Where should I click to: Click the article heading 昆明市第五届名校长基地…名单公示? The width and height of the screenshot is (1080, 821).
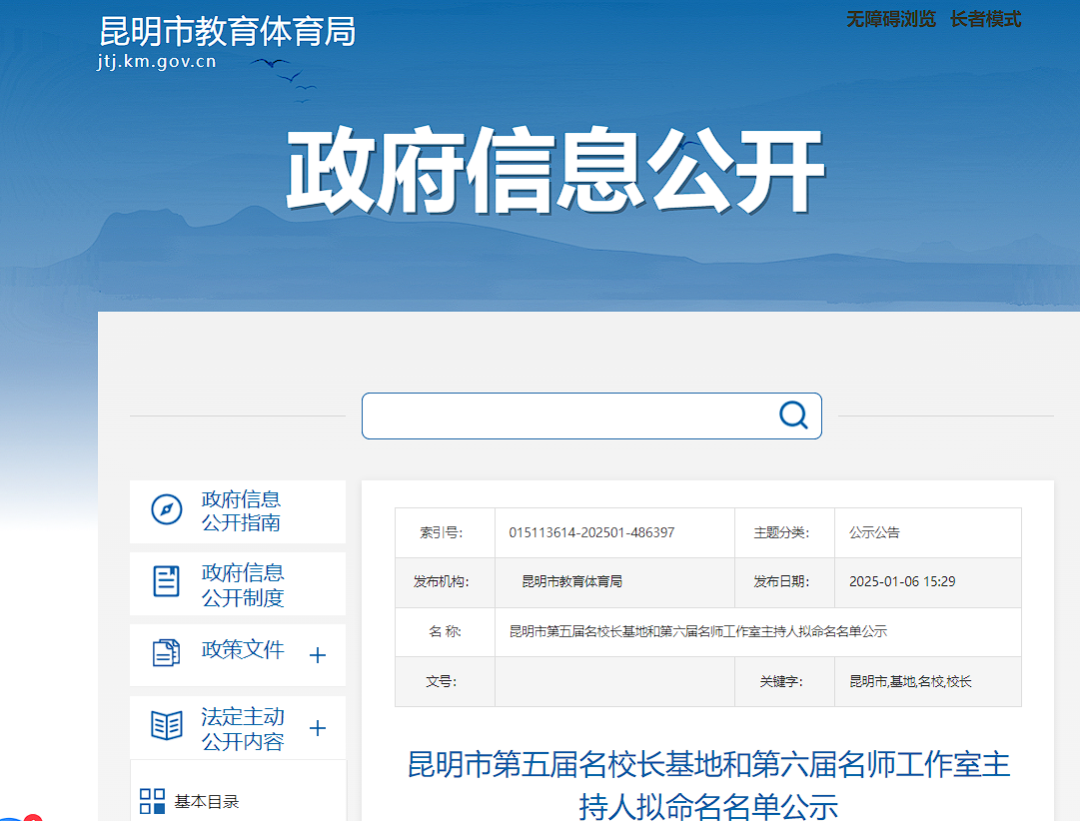coord(708,785)
